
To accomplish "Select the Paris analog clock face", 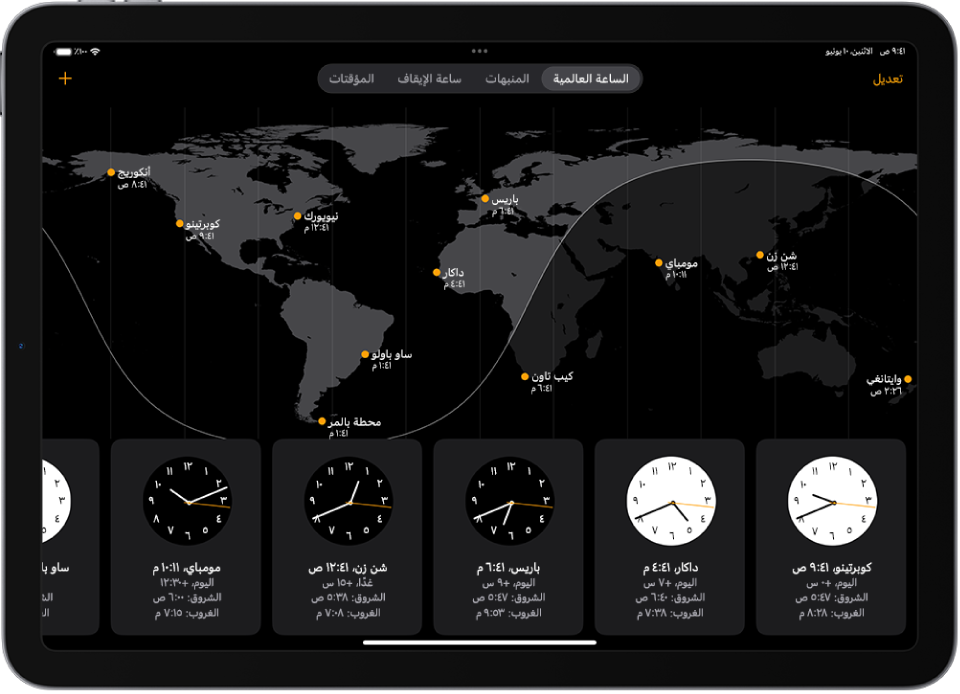I will pyautogui.click(x=509, y=501).
